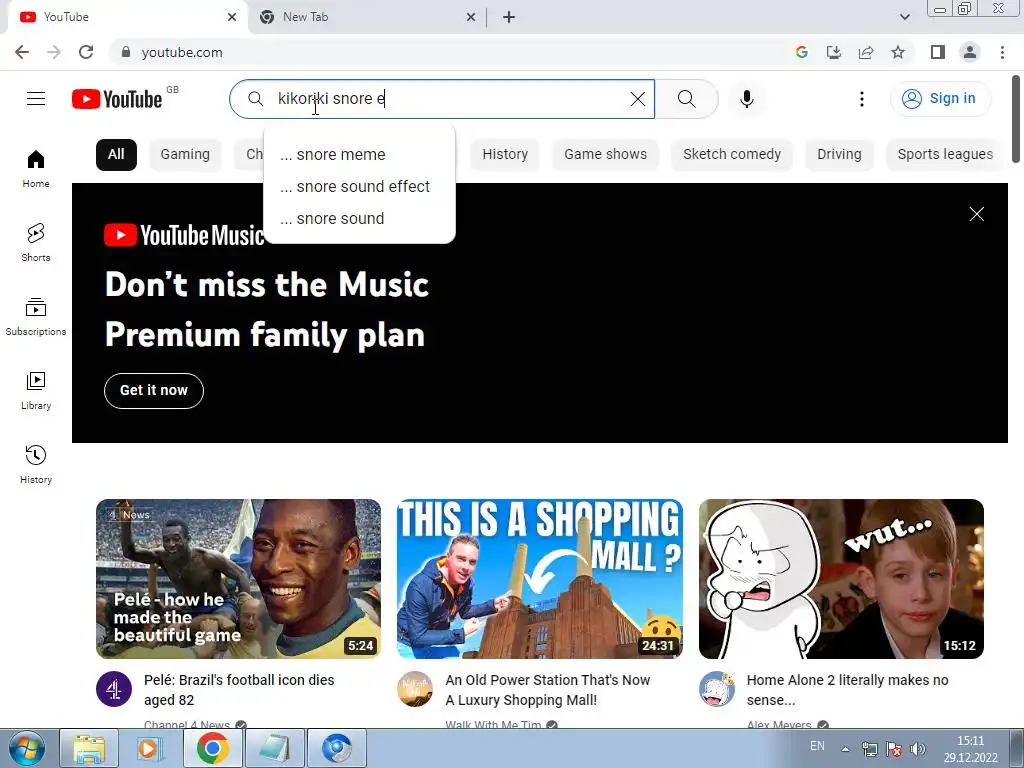This screenshot has width=1024, height=768.
Task: Close the YouTube browser tab
Action: [232, 17]
